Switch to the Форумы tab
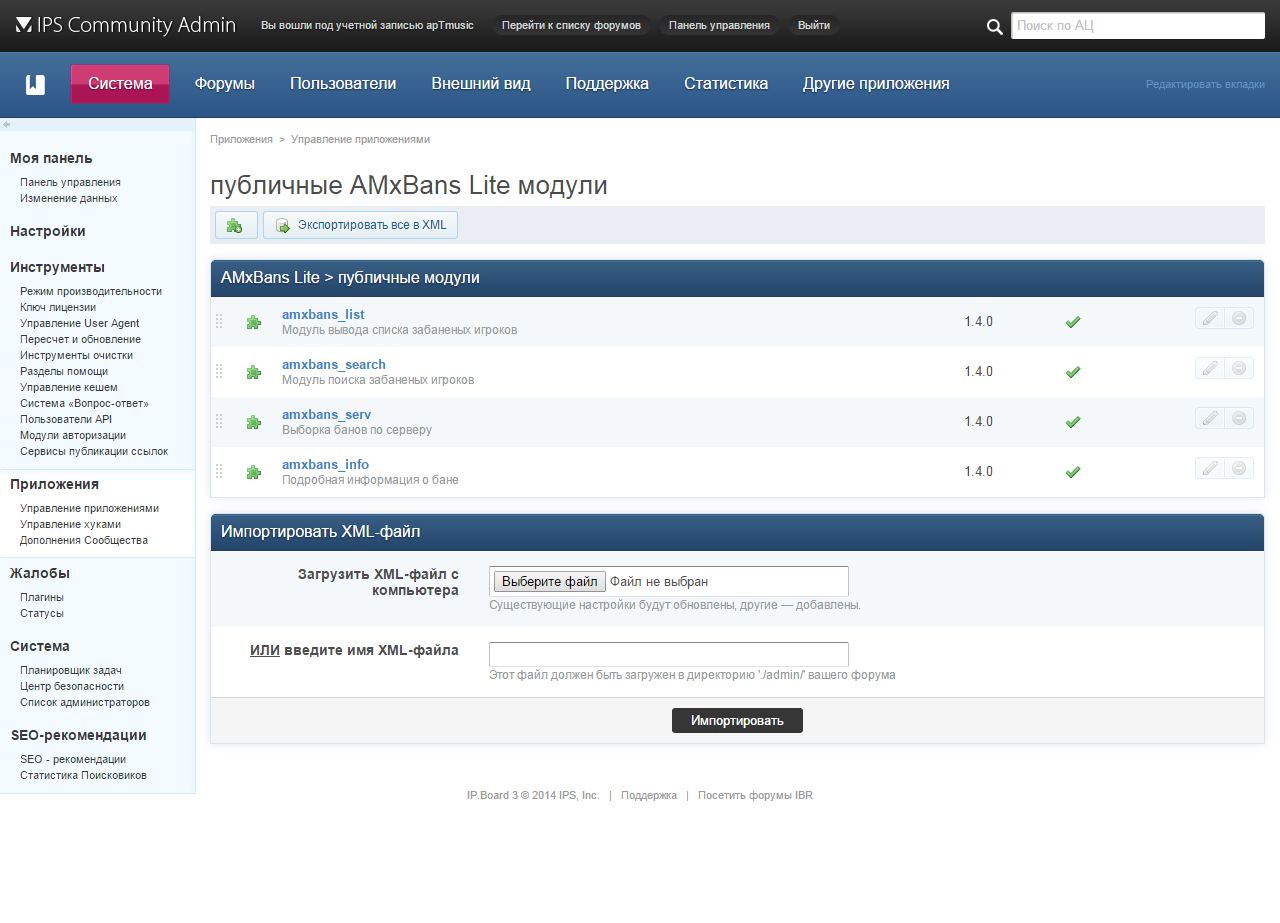The image size is (1280, 923). pyautogui.click(x=225, y=84)
